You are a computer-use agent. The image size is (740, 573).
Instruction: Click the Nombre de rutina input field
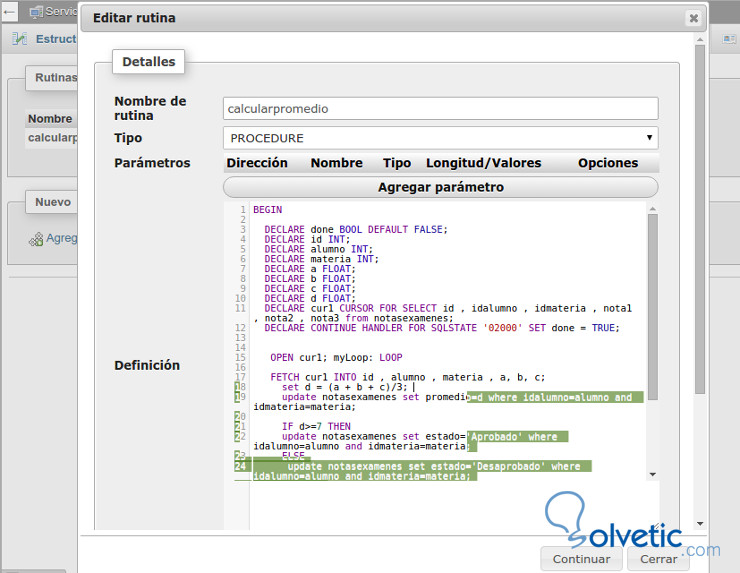440,109
